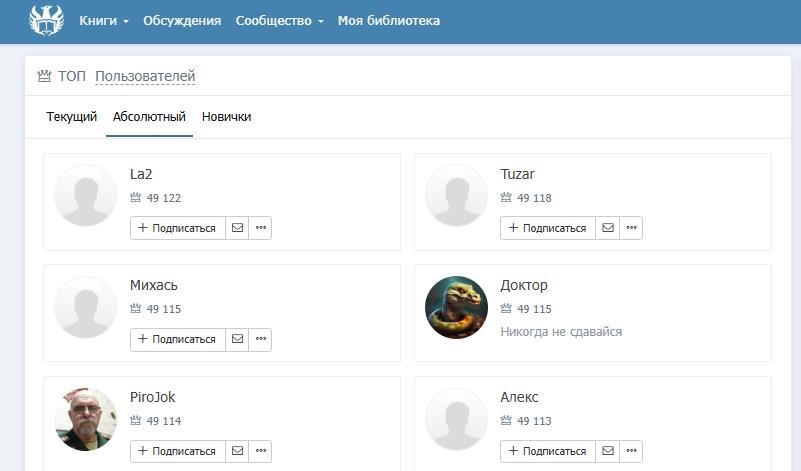Send a message to PiroJok
The image size is (801, 471).
tap(237, 451)
